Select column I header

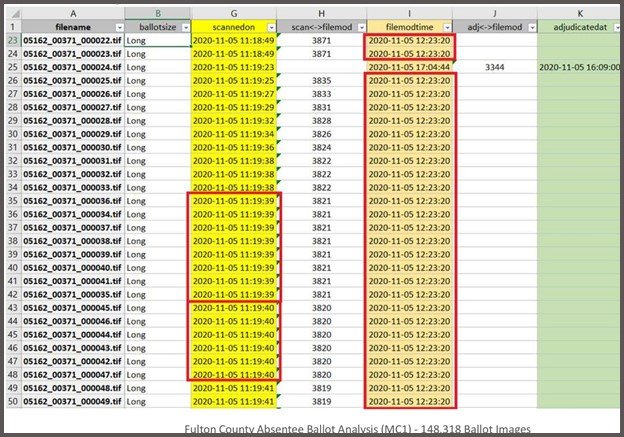tap(409, 9)
